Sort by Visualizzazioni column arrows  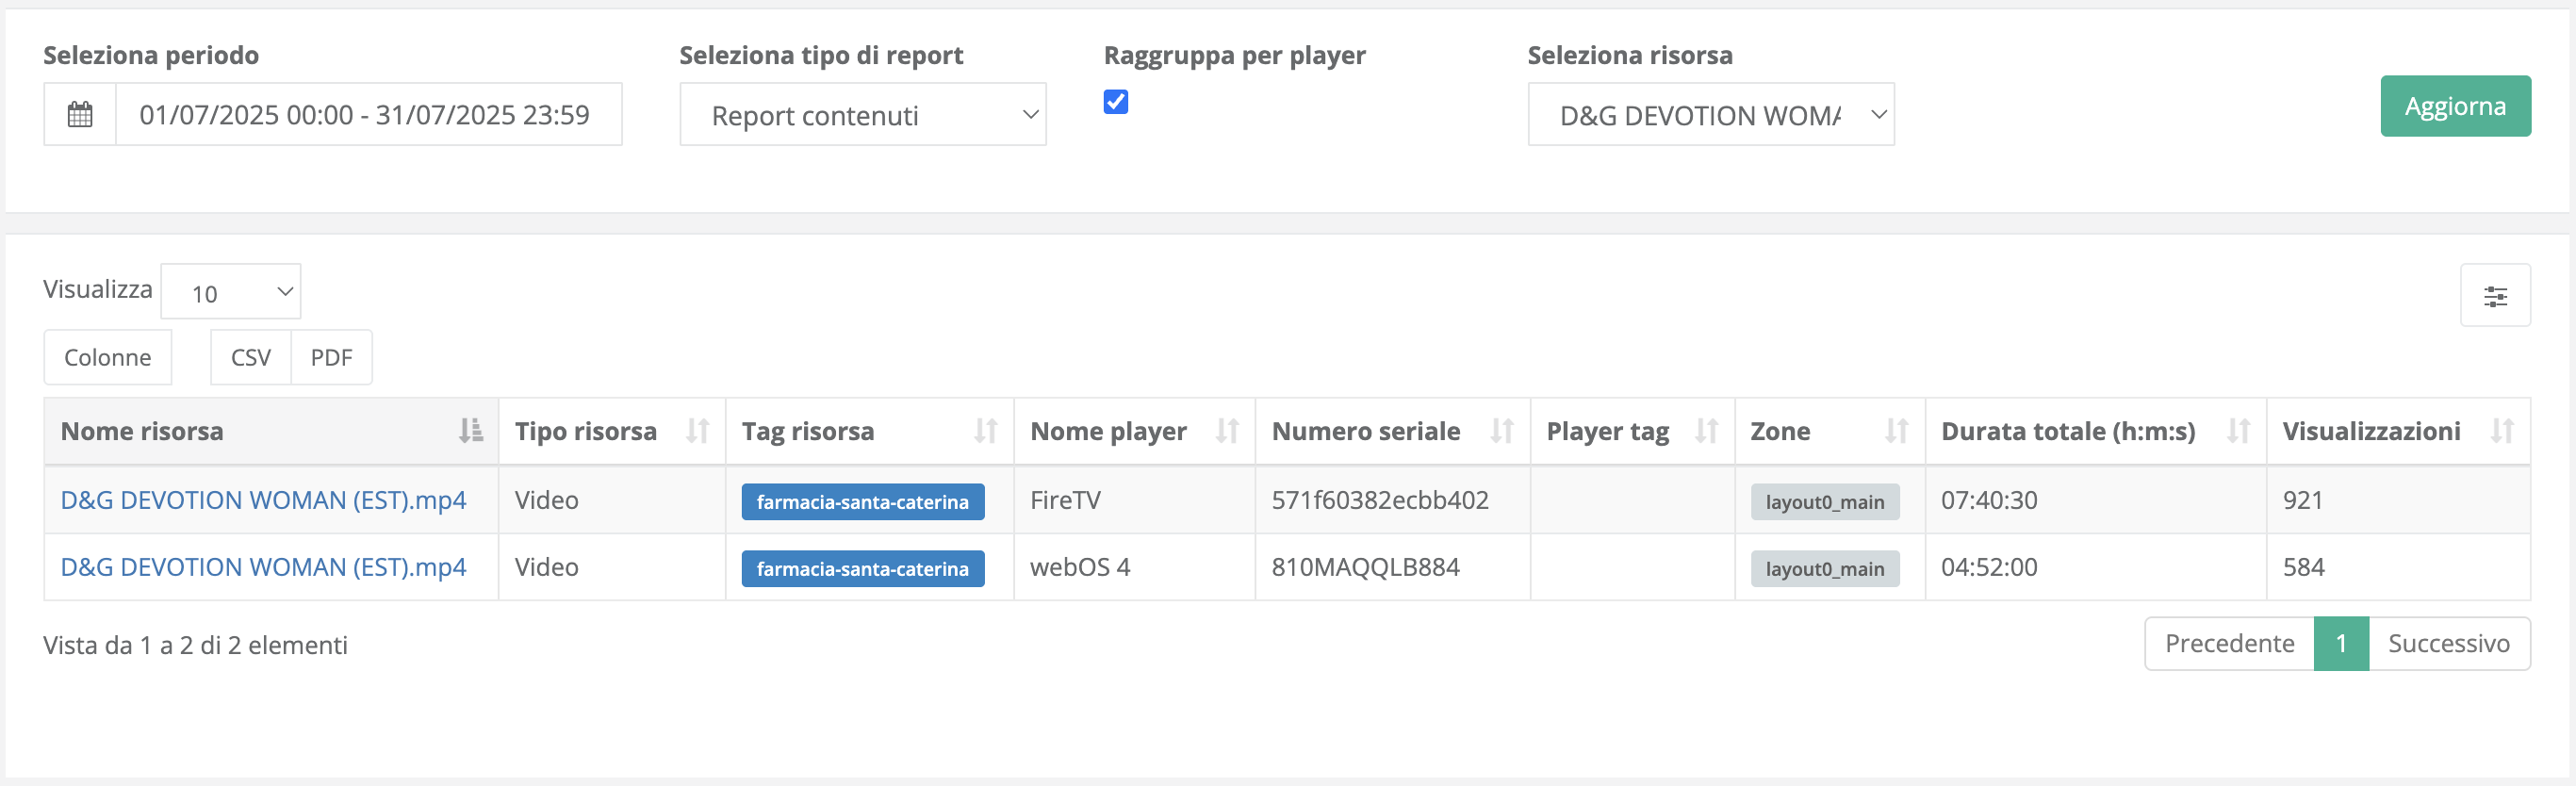[2501, 431]
